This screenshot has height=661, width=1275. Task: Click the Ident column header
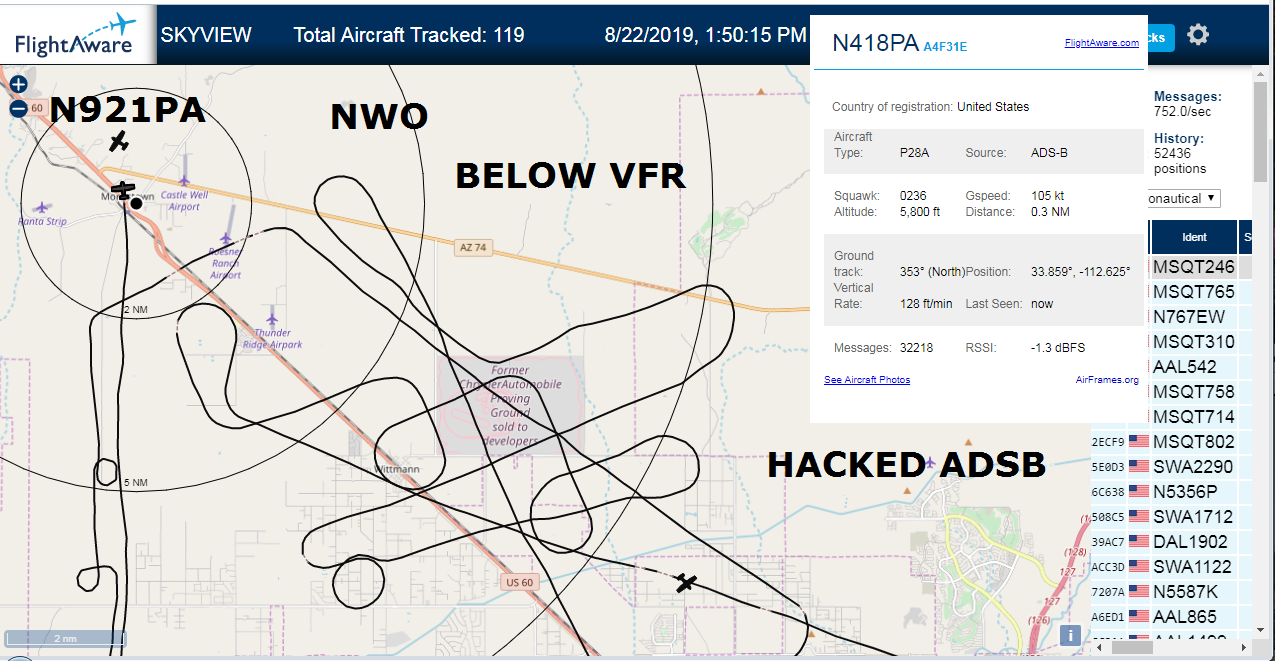coord(1194,237)
